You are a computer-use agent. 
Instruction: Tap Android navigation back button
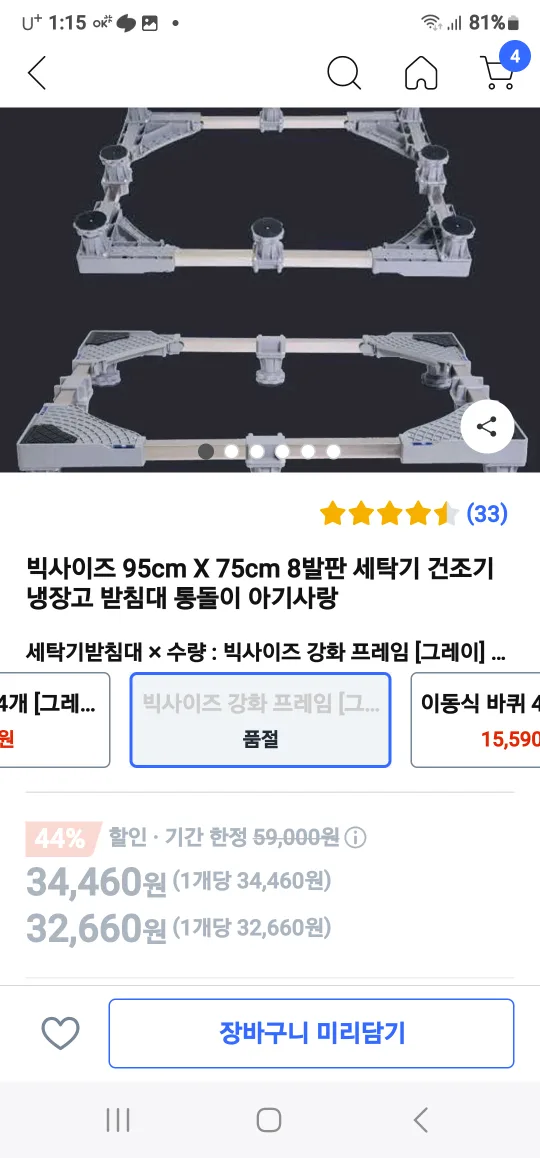click(420, 1120)
